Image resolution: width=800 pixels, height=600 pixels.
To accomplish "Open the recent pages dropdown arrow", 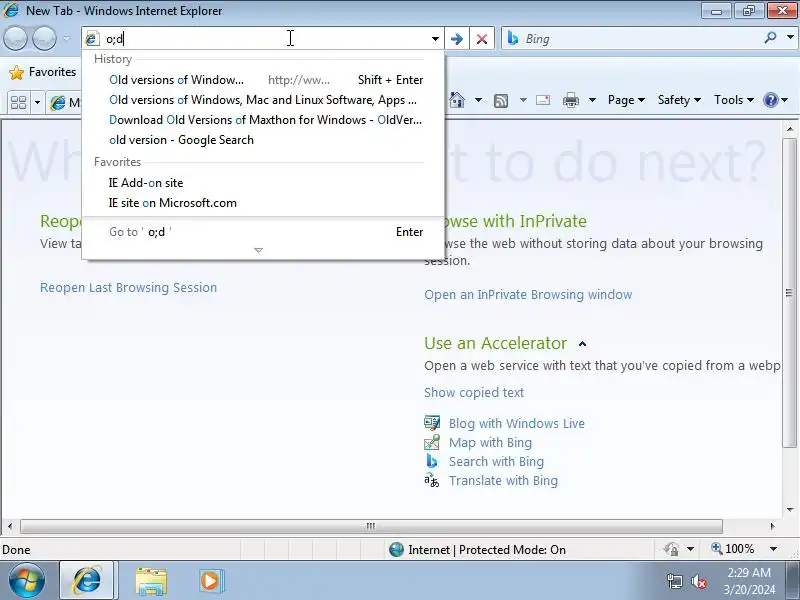I will pyautogui.click(x=67, y=39).
